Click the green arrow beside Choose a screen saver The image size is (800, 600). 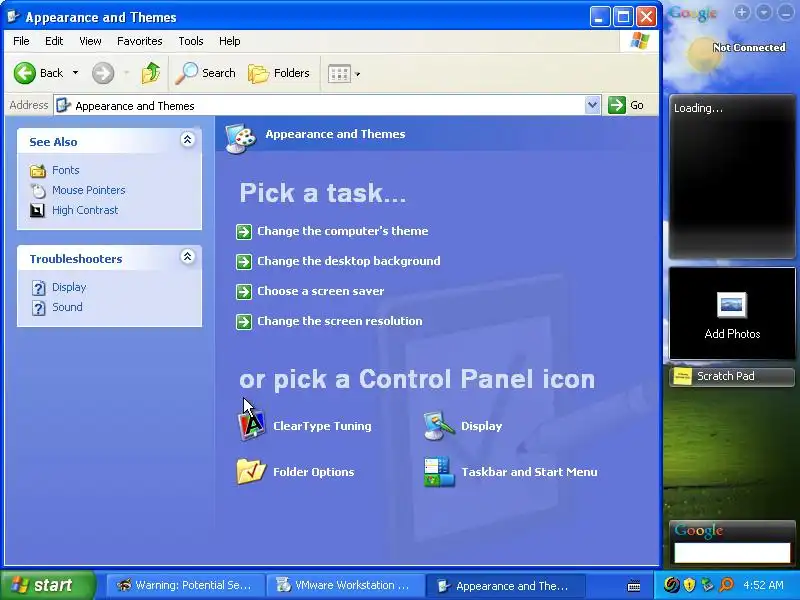point(244,292)
